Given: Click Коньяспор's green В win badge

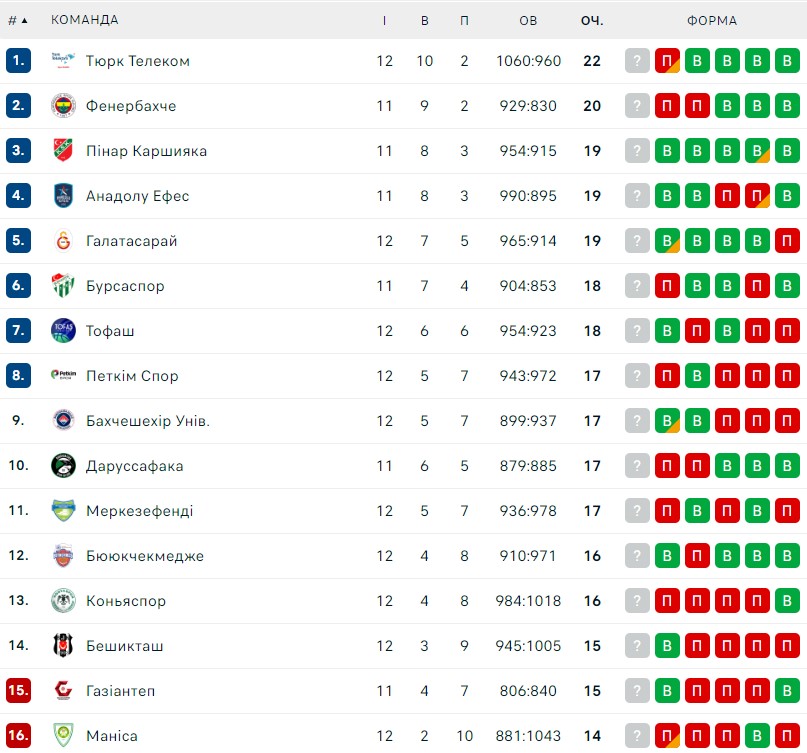Looking at the screenshot, I should coord(787,601).
